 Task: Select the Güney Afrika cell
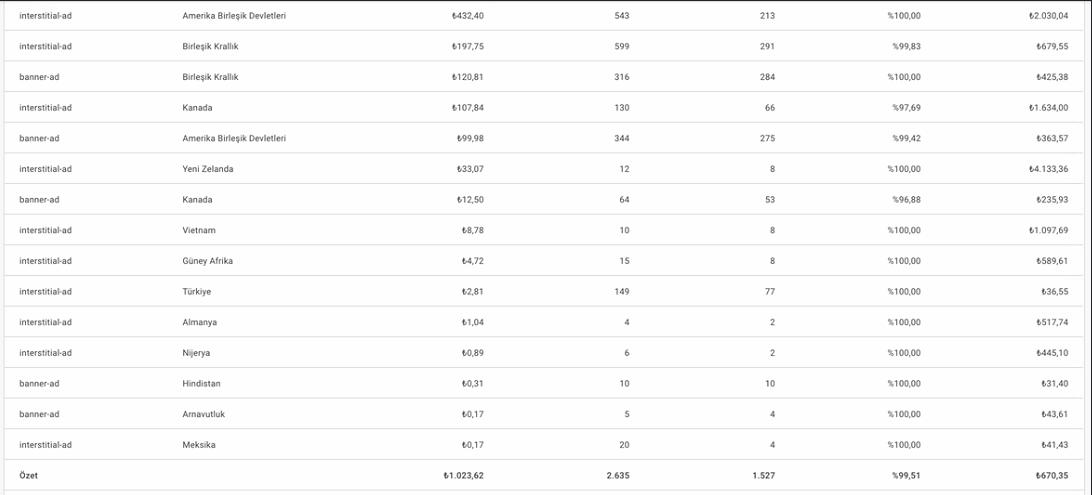click(x=208, y=261)
